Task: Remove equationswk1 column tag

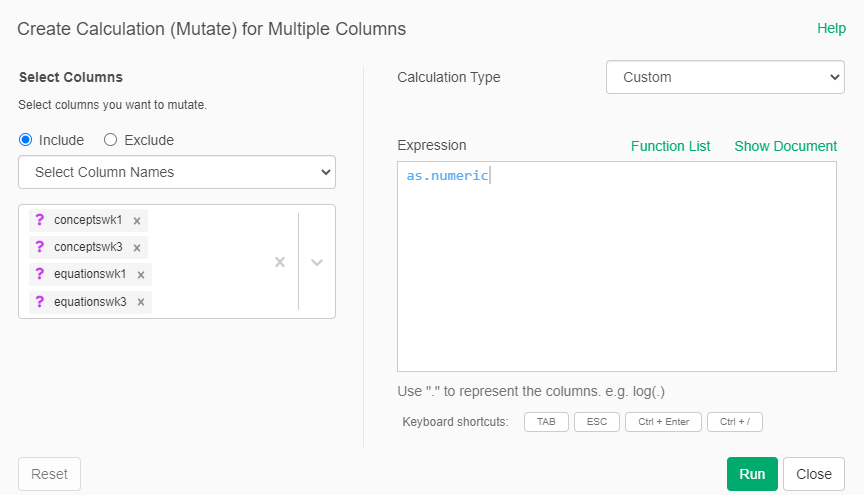Action: (141, 275)
